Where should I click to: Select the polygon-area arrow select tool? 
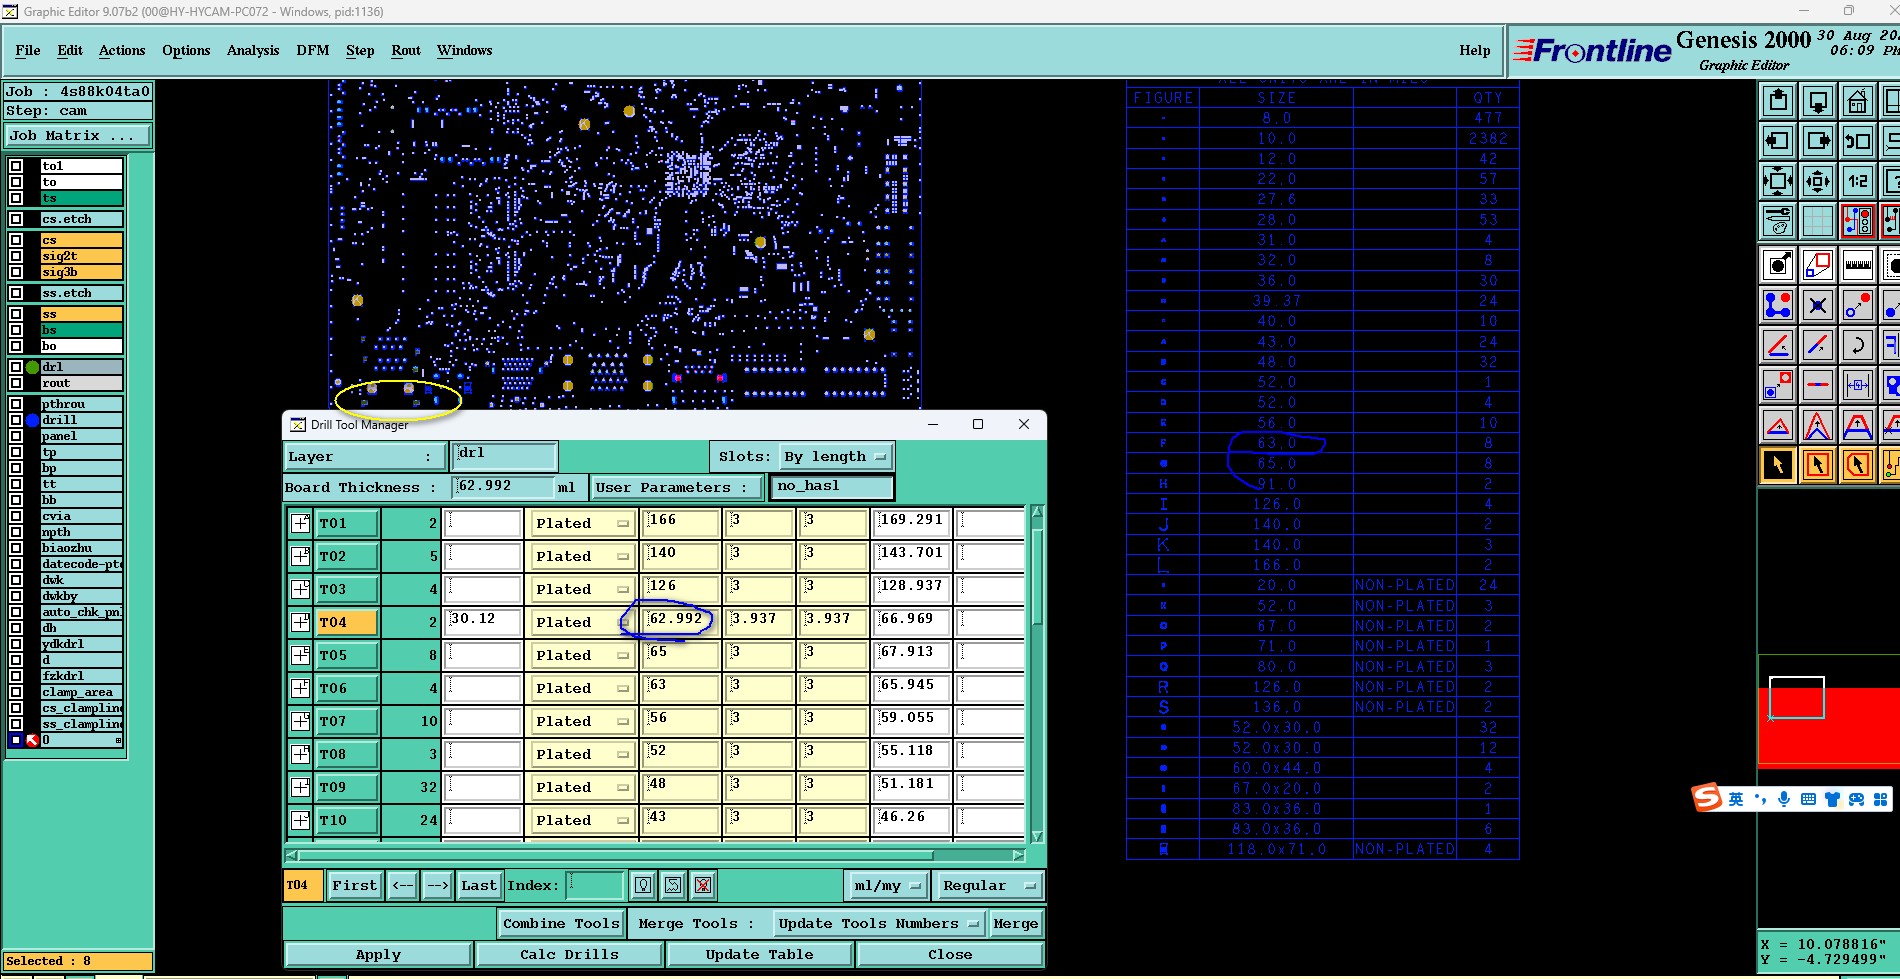point(1857,465)
